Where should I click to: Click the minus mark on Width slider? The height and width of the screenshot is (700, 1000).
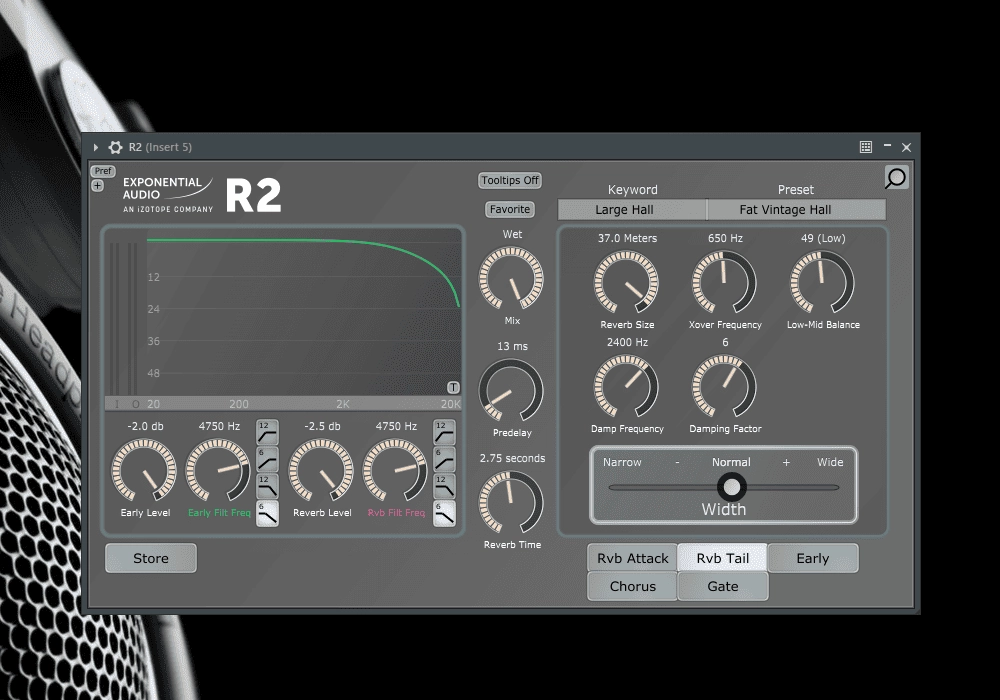[677, 462]
